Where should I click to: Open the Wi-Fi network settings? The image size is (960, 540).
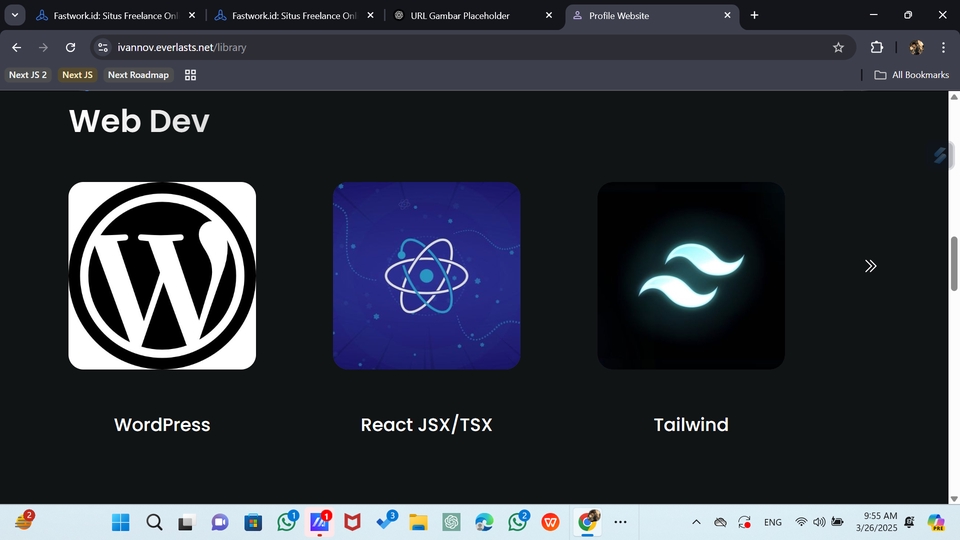click(x=801, y=522)
